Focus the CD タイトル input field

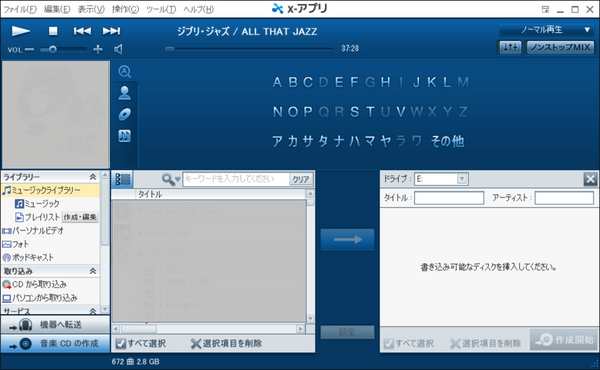click(x=449, y=198)
